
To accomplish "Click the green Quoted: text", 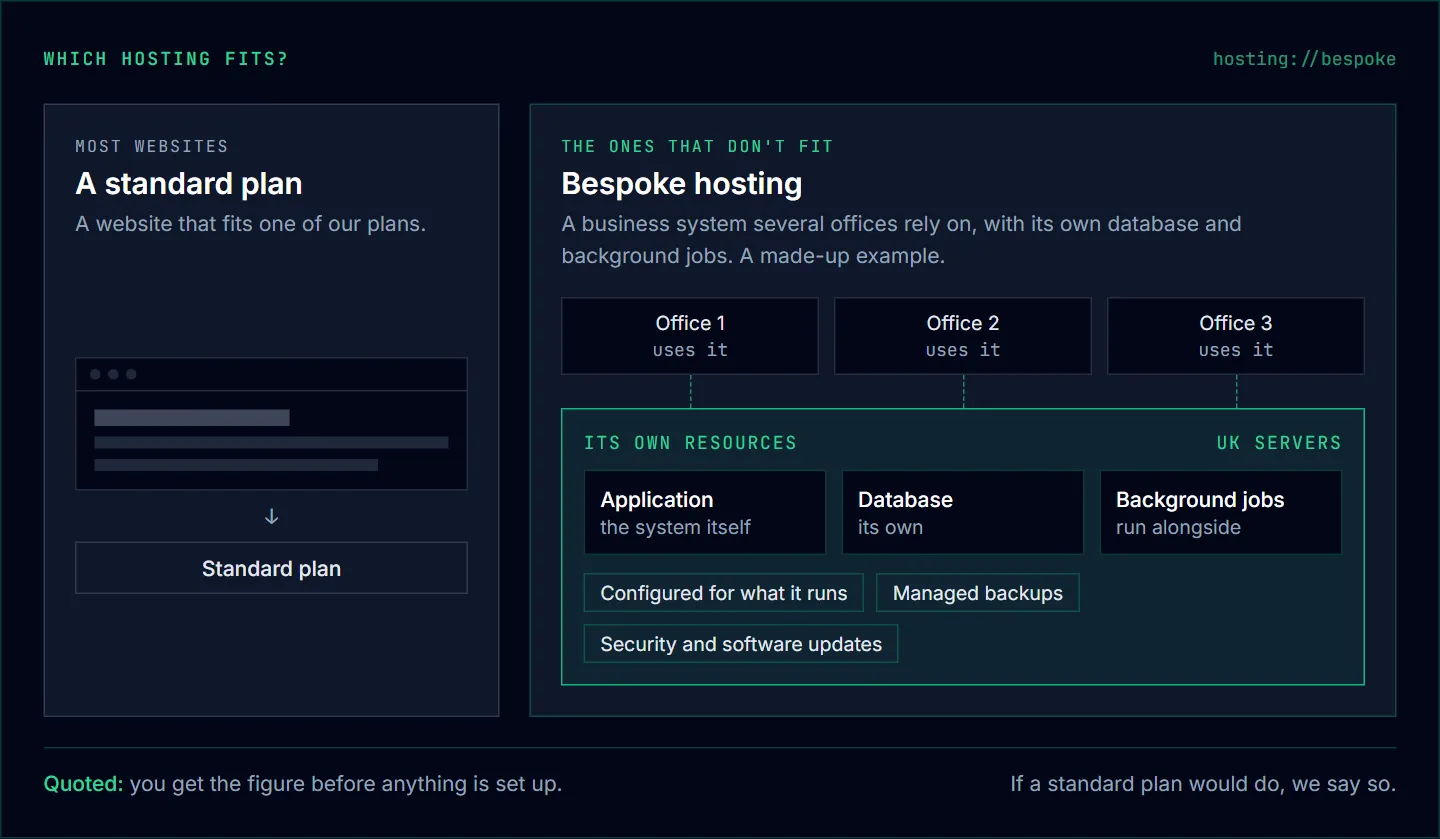I will (84, 784).
